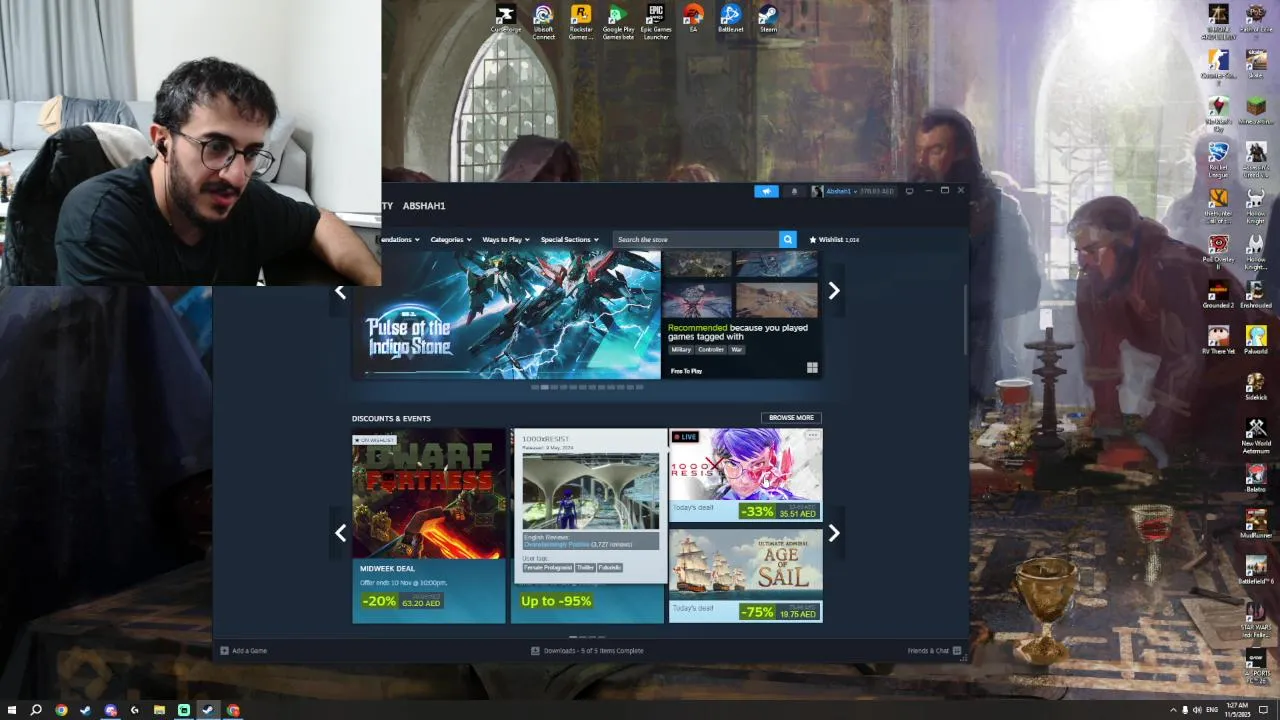Viewport: 1280px width, 720px height.
Task: Open the Epic Games Launcher shortcut
Action: (x=656, y=20)
